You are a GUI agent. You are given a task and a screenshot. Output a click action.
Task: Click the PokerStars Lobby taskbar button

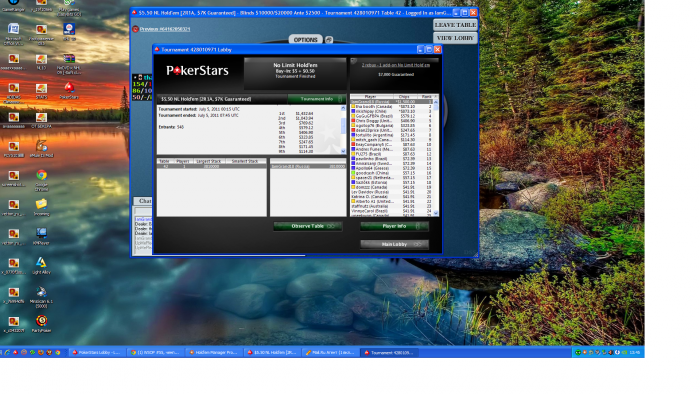(x=96, y=353)
